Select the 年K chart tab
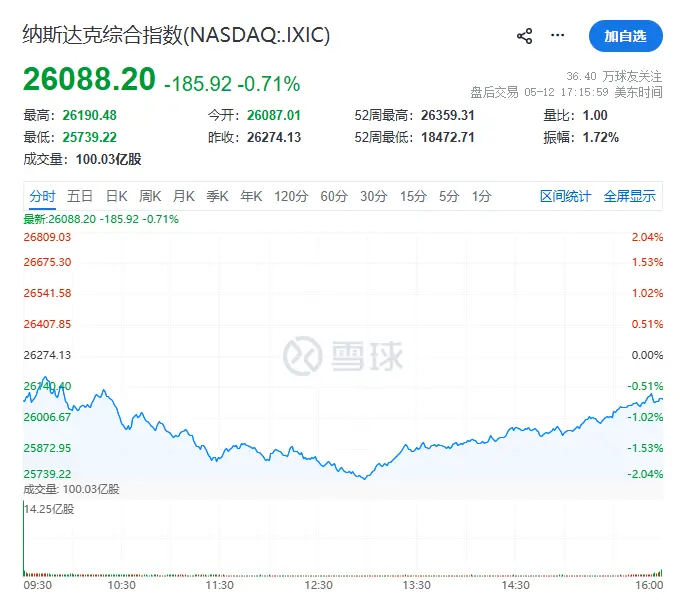 click(x=251, y=196)
